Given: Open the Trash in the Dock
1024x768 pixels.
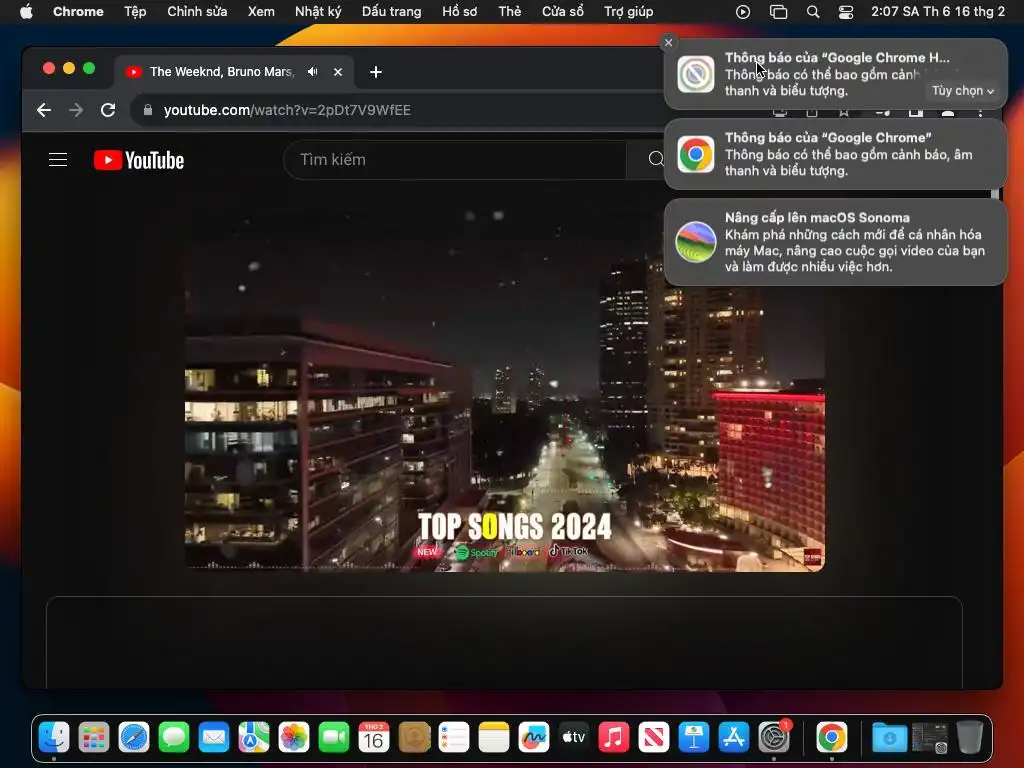Looking at the screenshot, I should click(970, 738).
